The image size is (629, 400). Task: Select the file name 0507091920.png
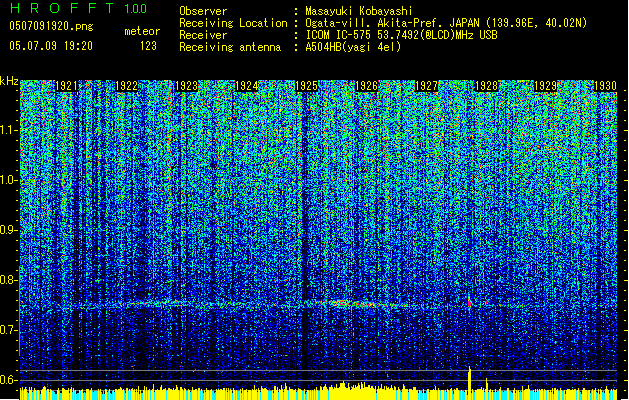(x=51, y=26)
